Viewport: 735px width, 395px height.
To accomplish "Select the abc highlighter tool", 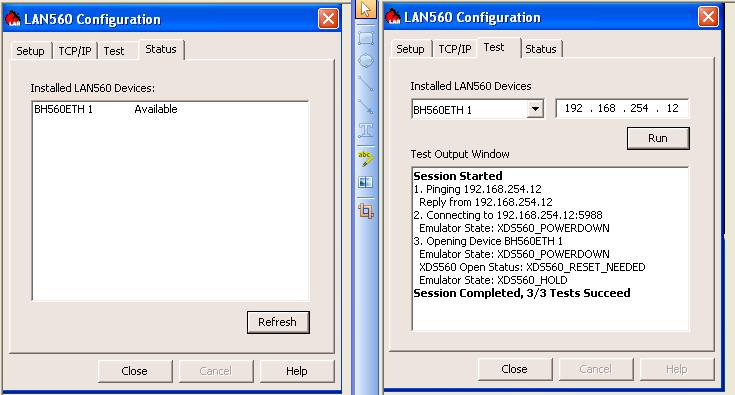I will point(366,159).
